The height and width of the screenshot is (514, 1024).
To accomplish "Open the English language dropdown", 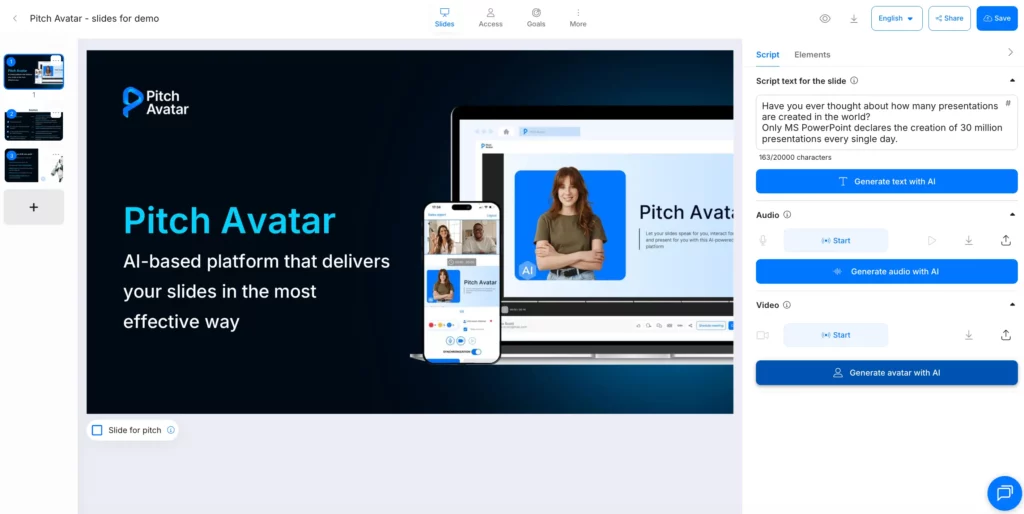I will click(896, 18).
